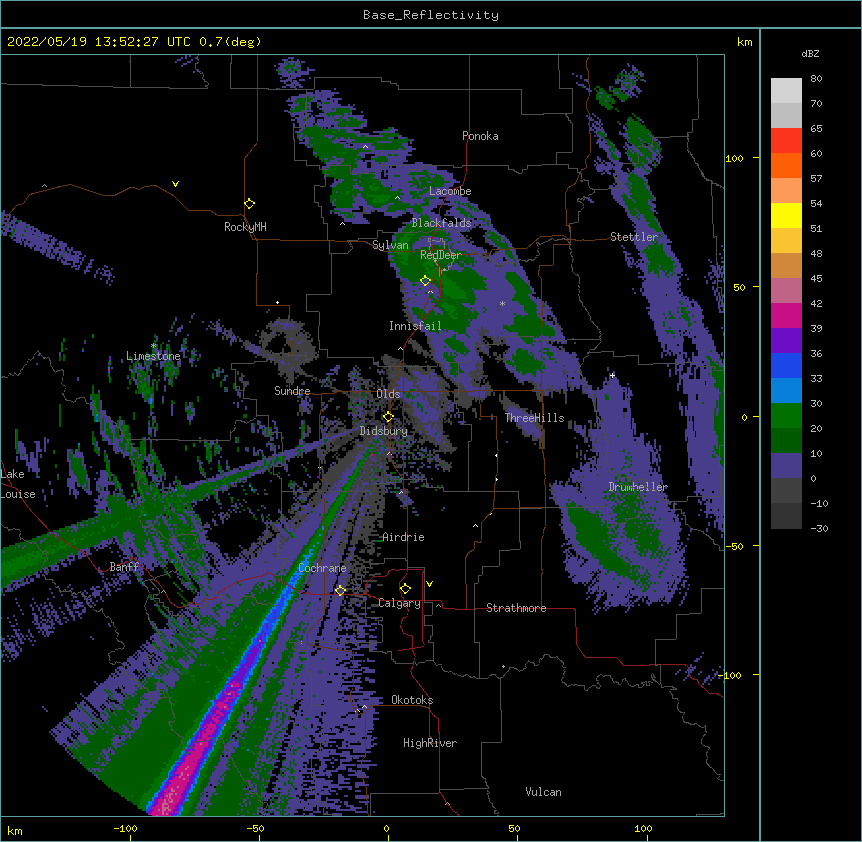Select the Blackfalds label on the map
Screen dimensions: 862x842
click(x=441, y=223)
